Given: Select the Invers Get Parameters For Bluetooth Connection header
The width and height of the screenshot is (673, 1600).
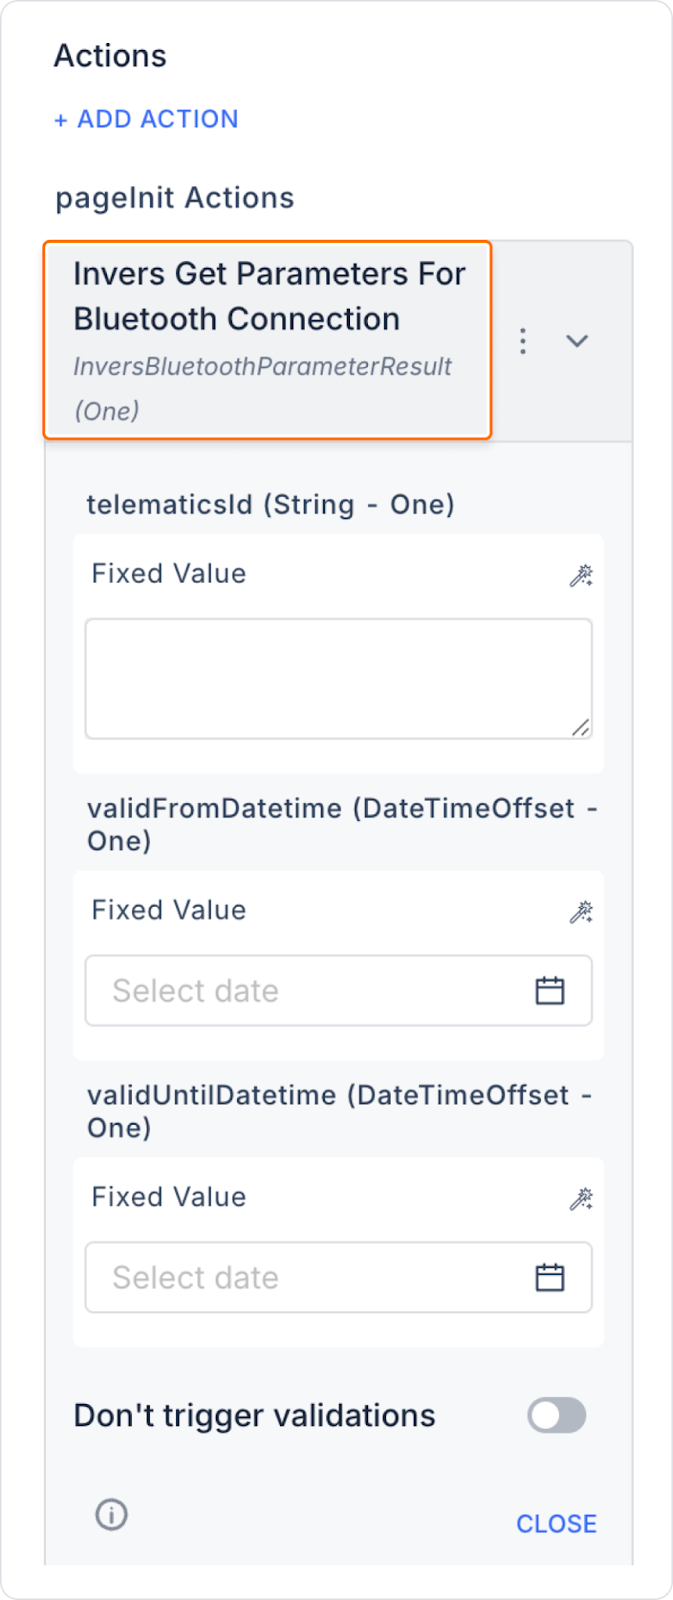Looking at the screenshot, I should click(268, 340).
